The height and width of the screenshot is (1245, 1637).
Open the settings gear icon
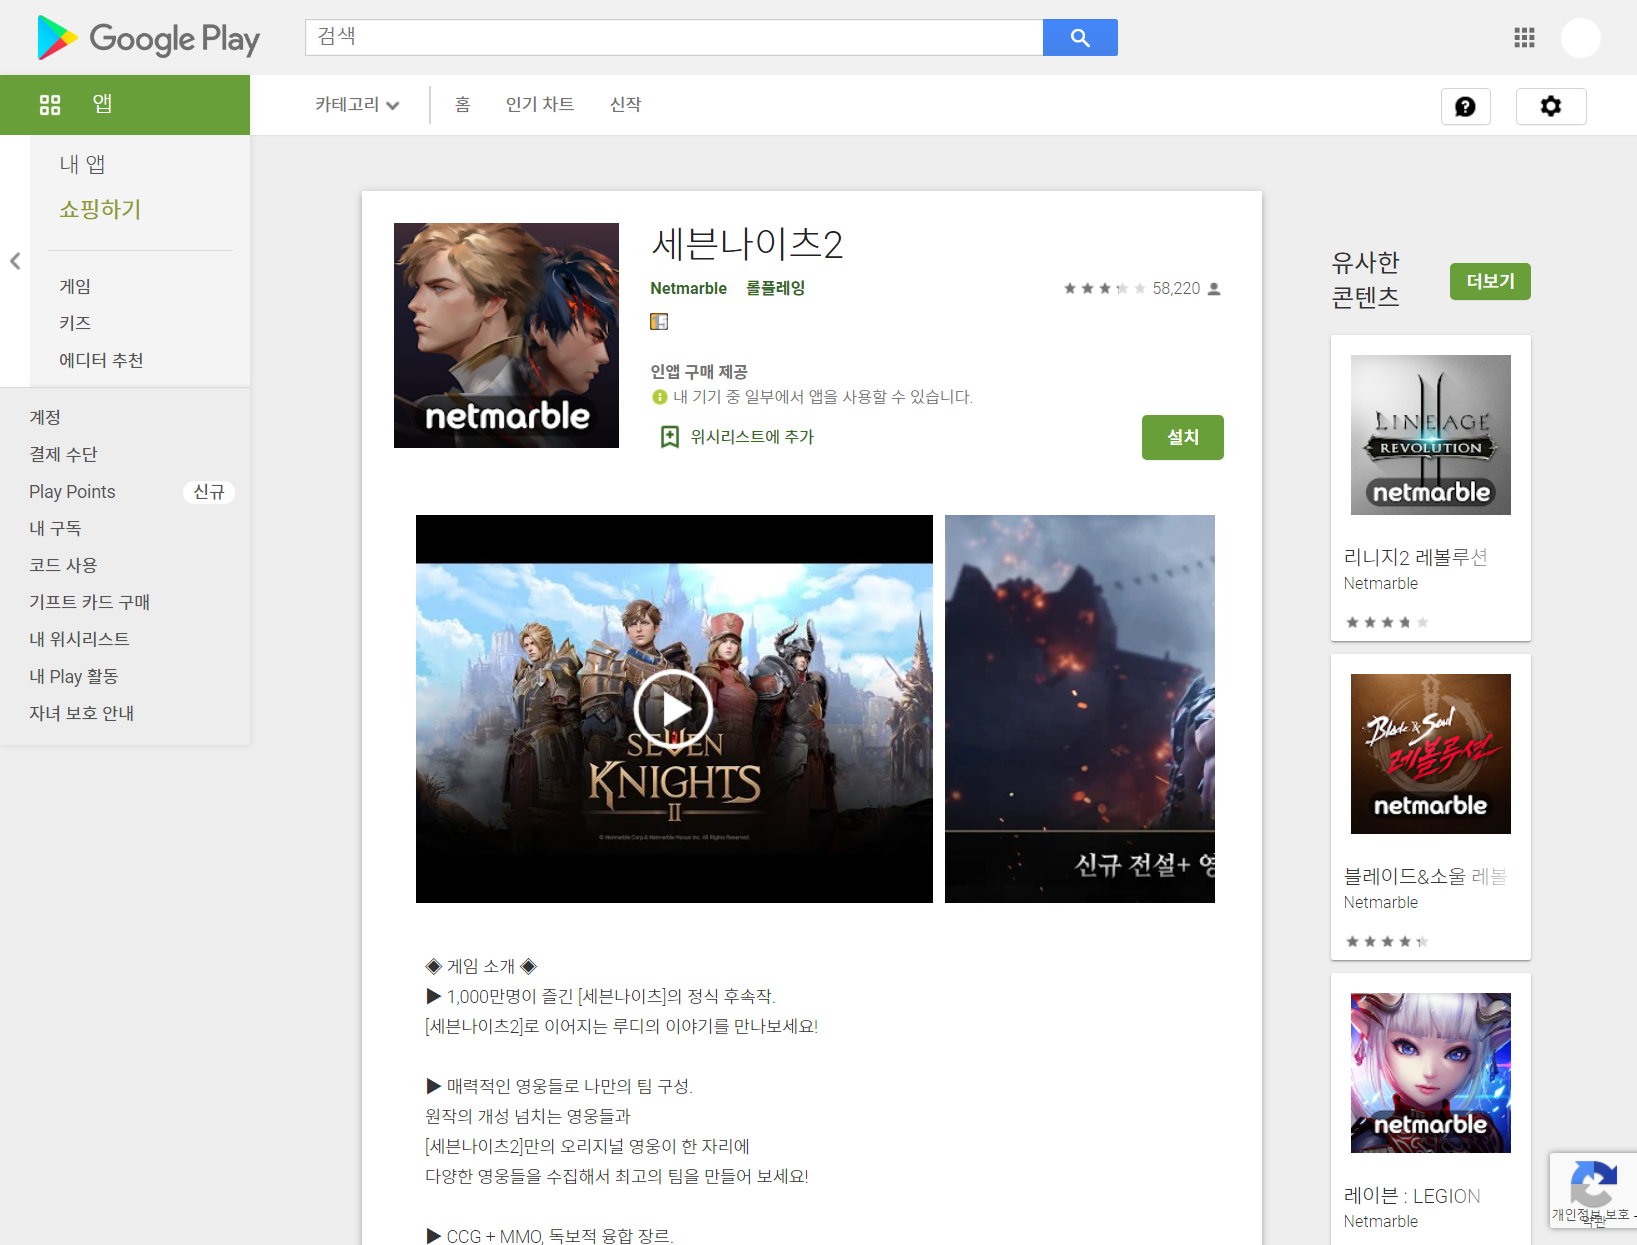1551,106
